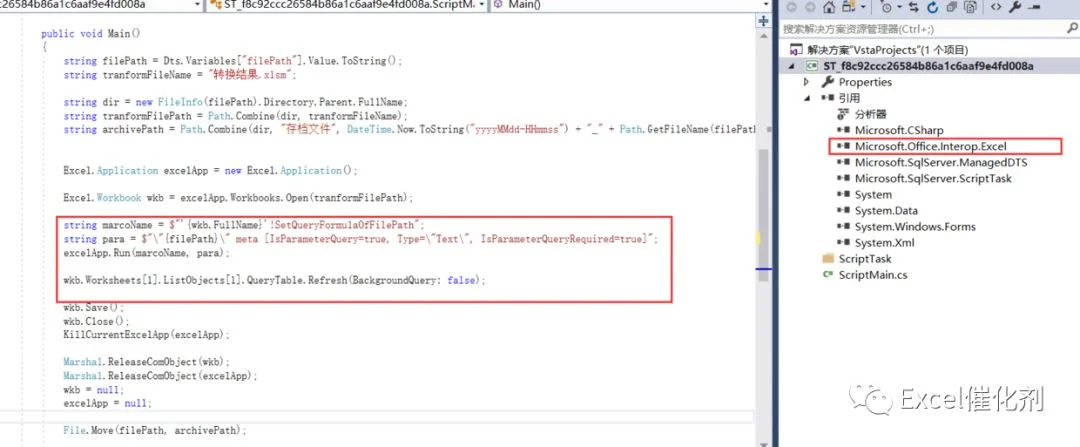
Task: Click the sync with active document icon
Action: (914, 8)
